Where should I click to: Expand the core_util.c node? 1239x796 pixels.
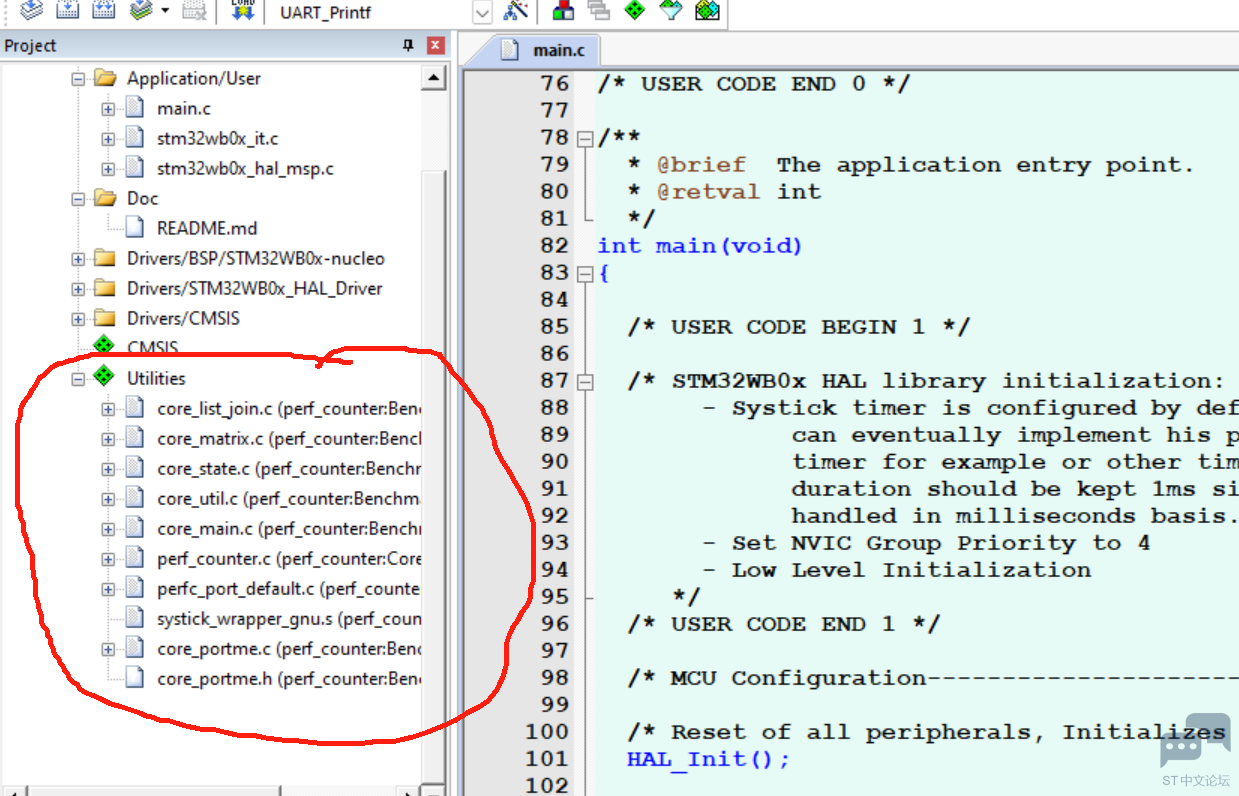click(x=108, y=498)
